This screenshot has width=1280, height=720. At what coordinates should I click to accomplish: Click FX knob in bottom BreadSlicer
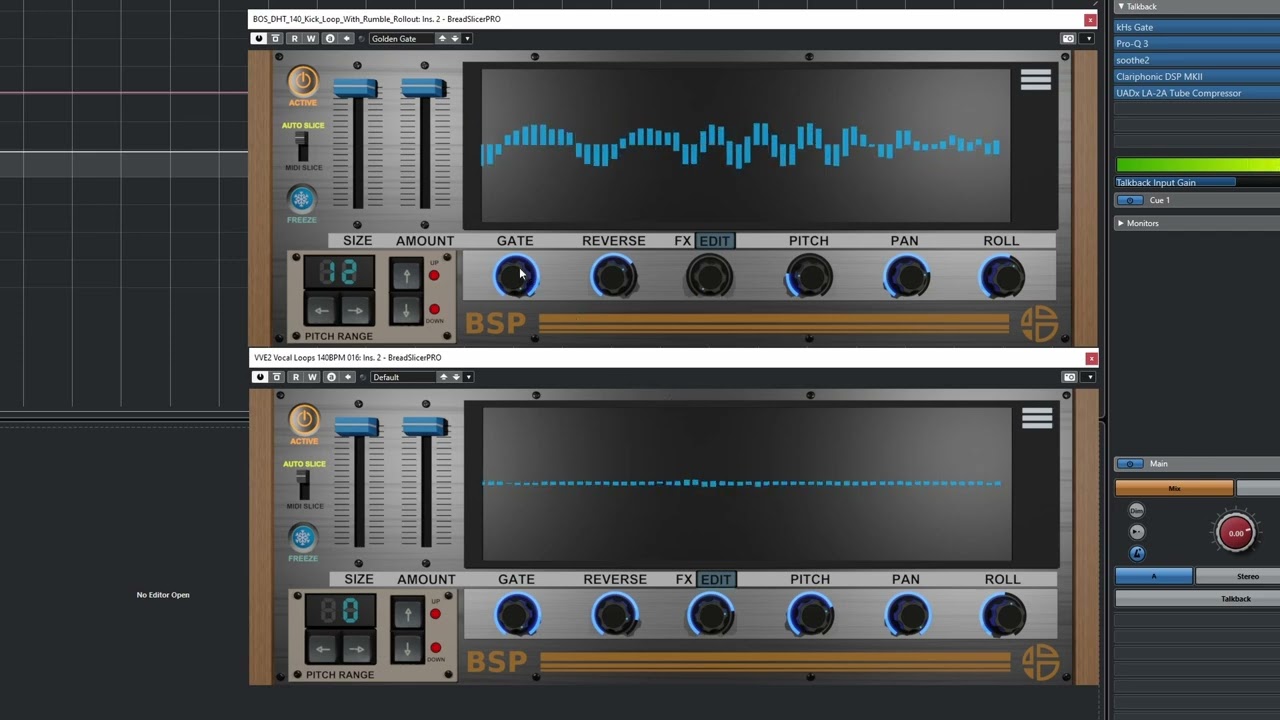[x=710, y=615]
